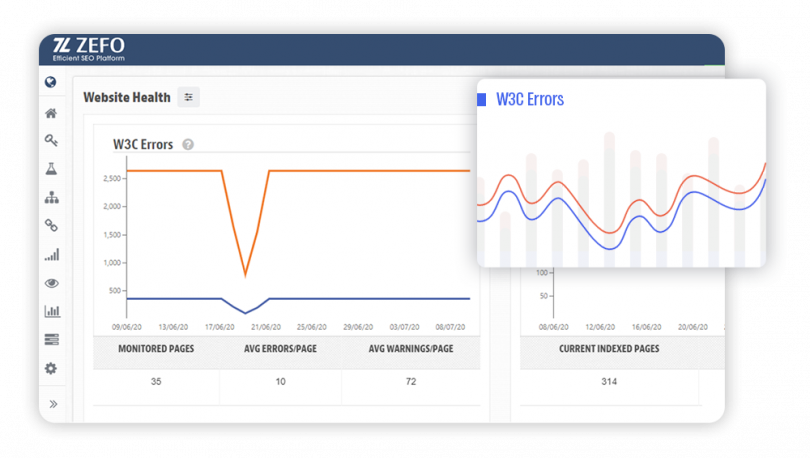
Task: Select the signal bars ranking icon
Action: coord(52,255)
